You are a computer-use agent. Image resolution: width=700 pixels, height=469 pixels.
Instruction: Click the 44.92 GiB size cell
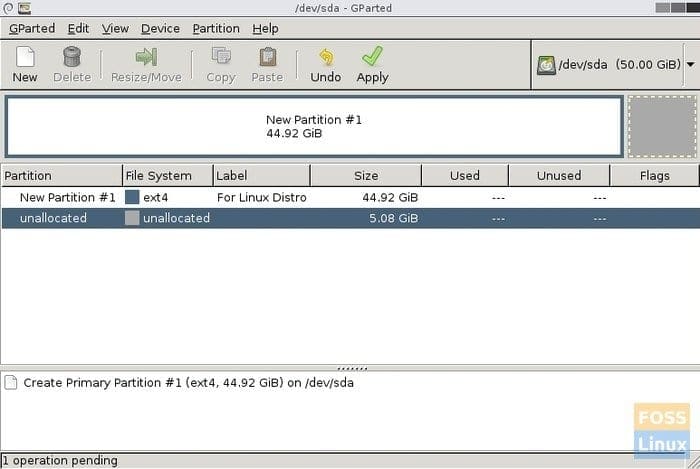click(x=390, y=197)
